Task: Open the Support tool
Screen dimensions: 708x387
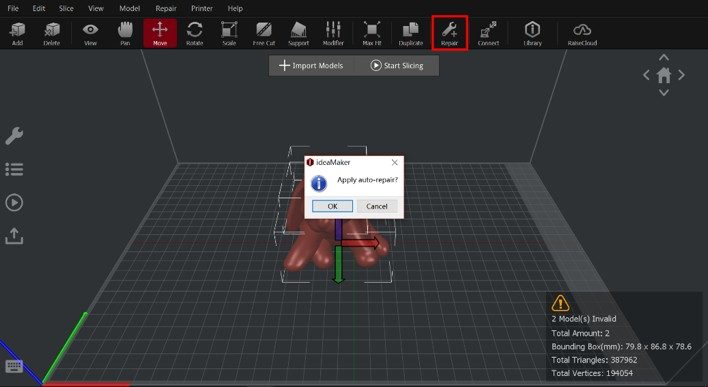Action: point(298,33)
